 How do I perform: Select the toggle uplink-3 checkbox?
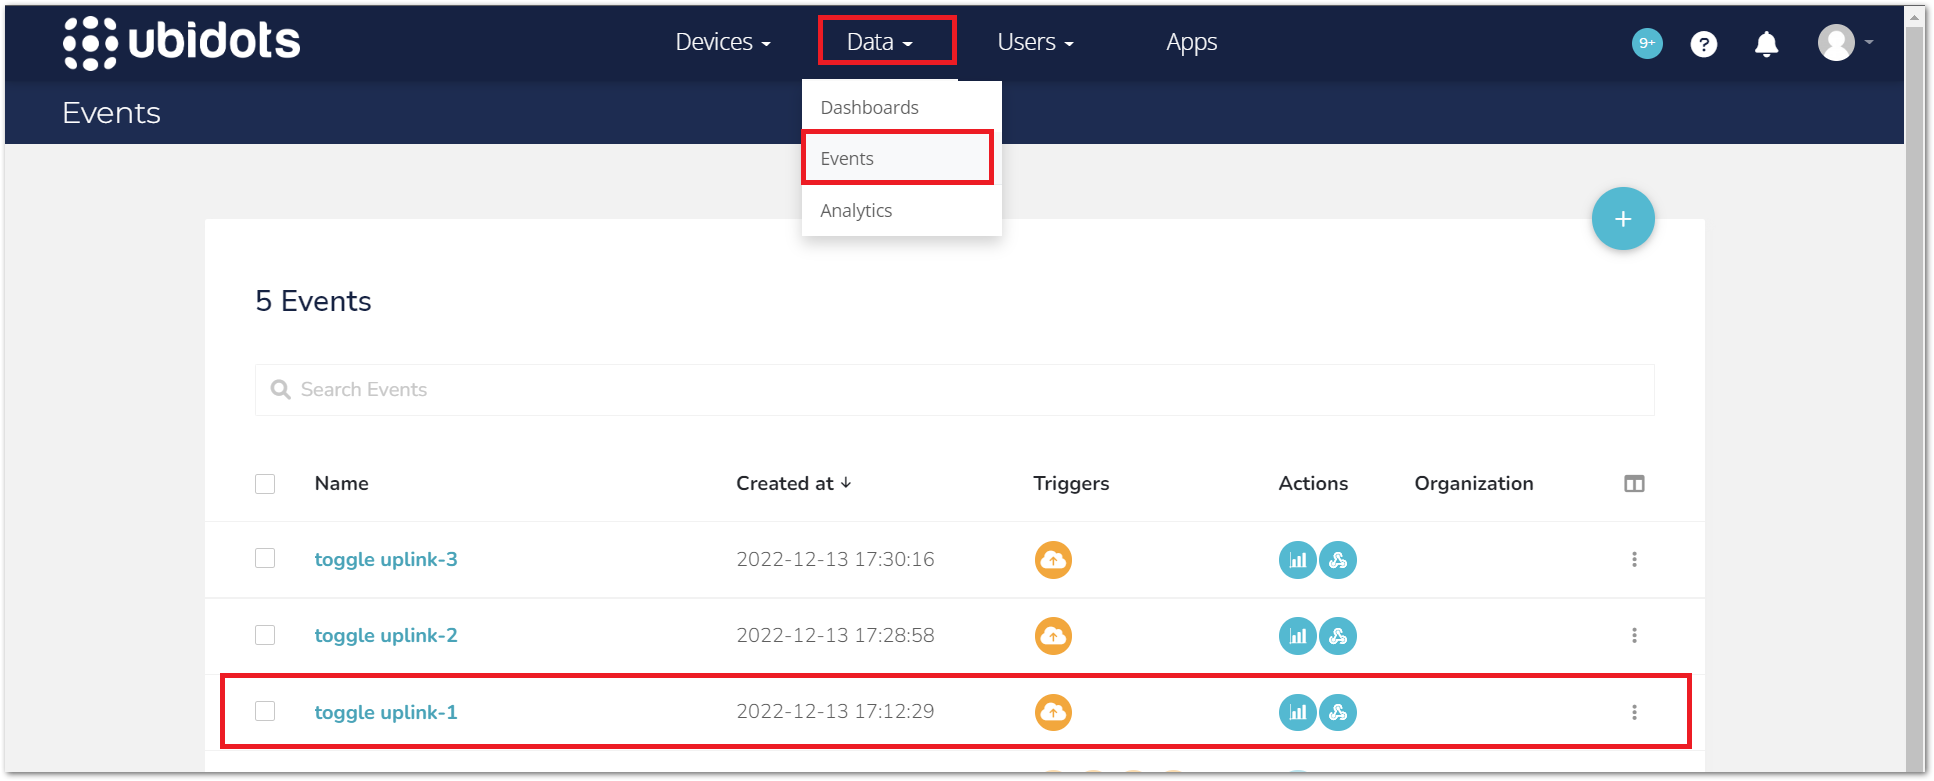(265, 558)
